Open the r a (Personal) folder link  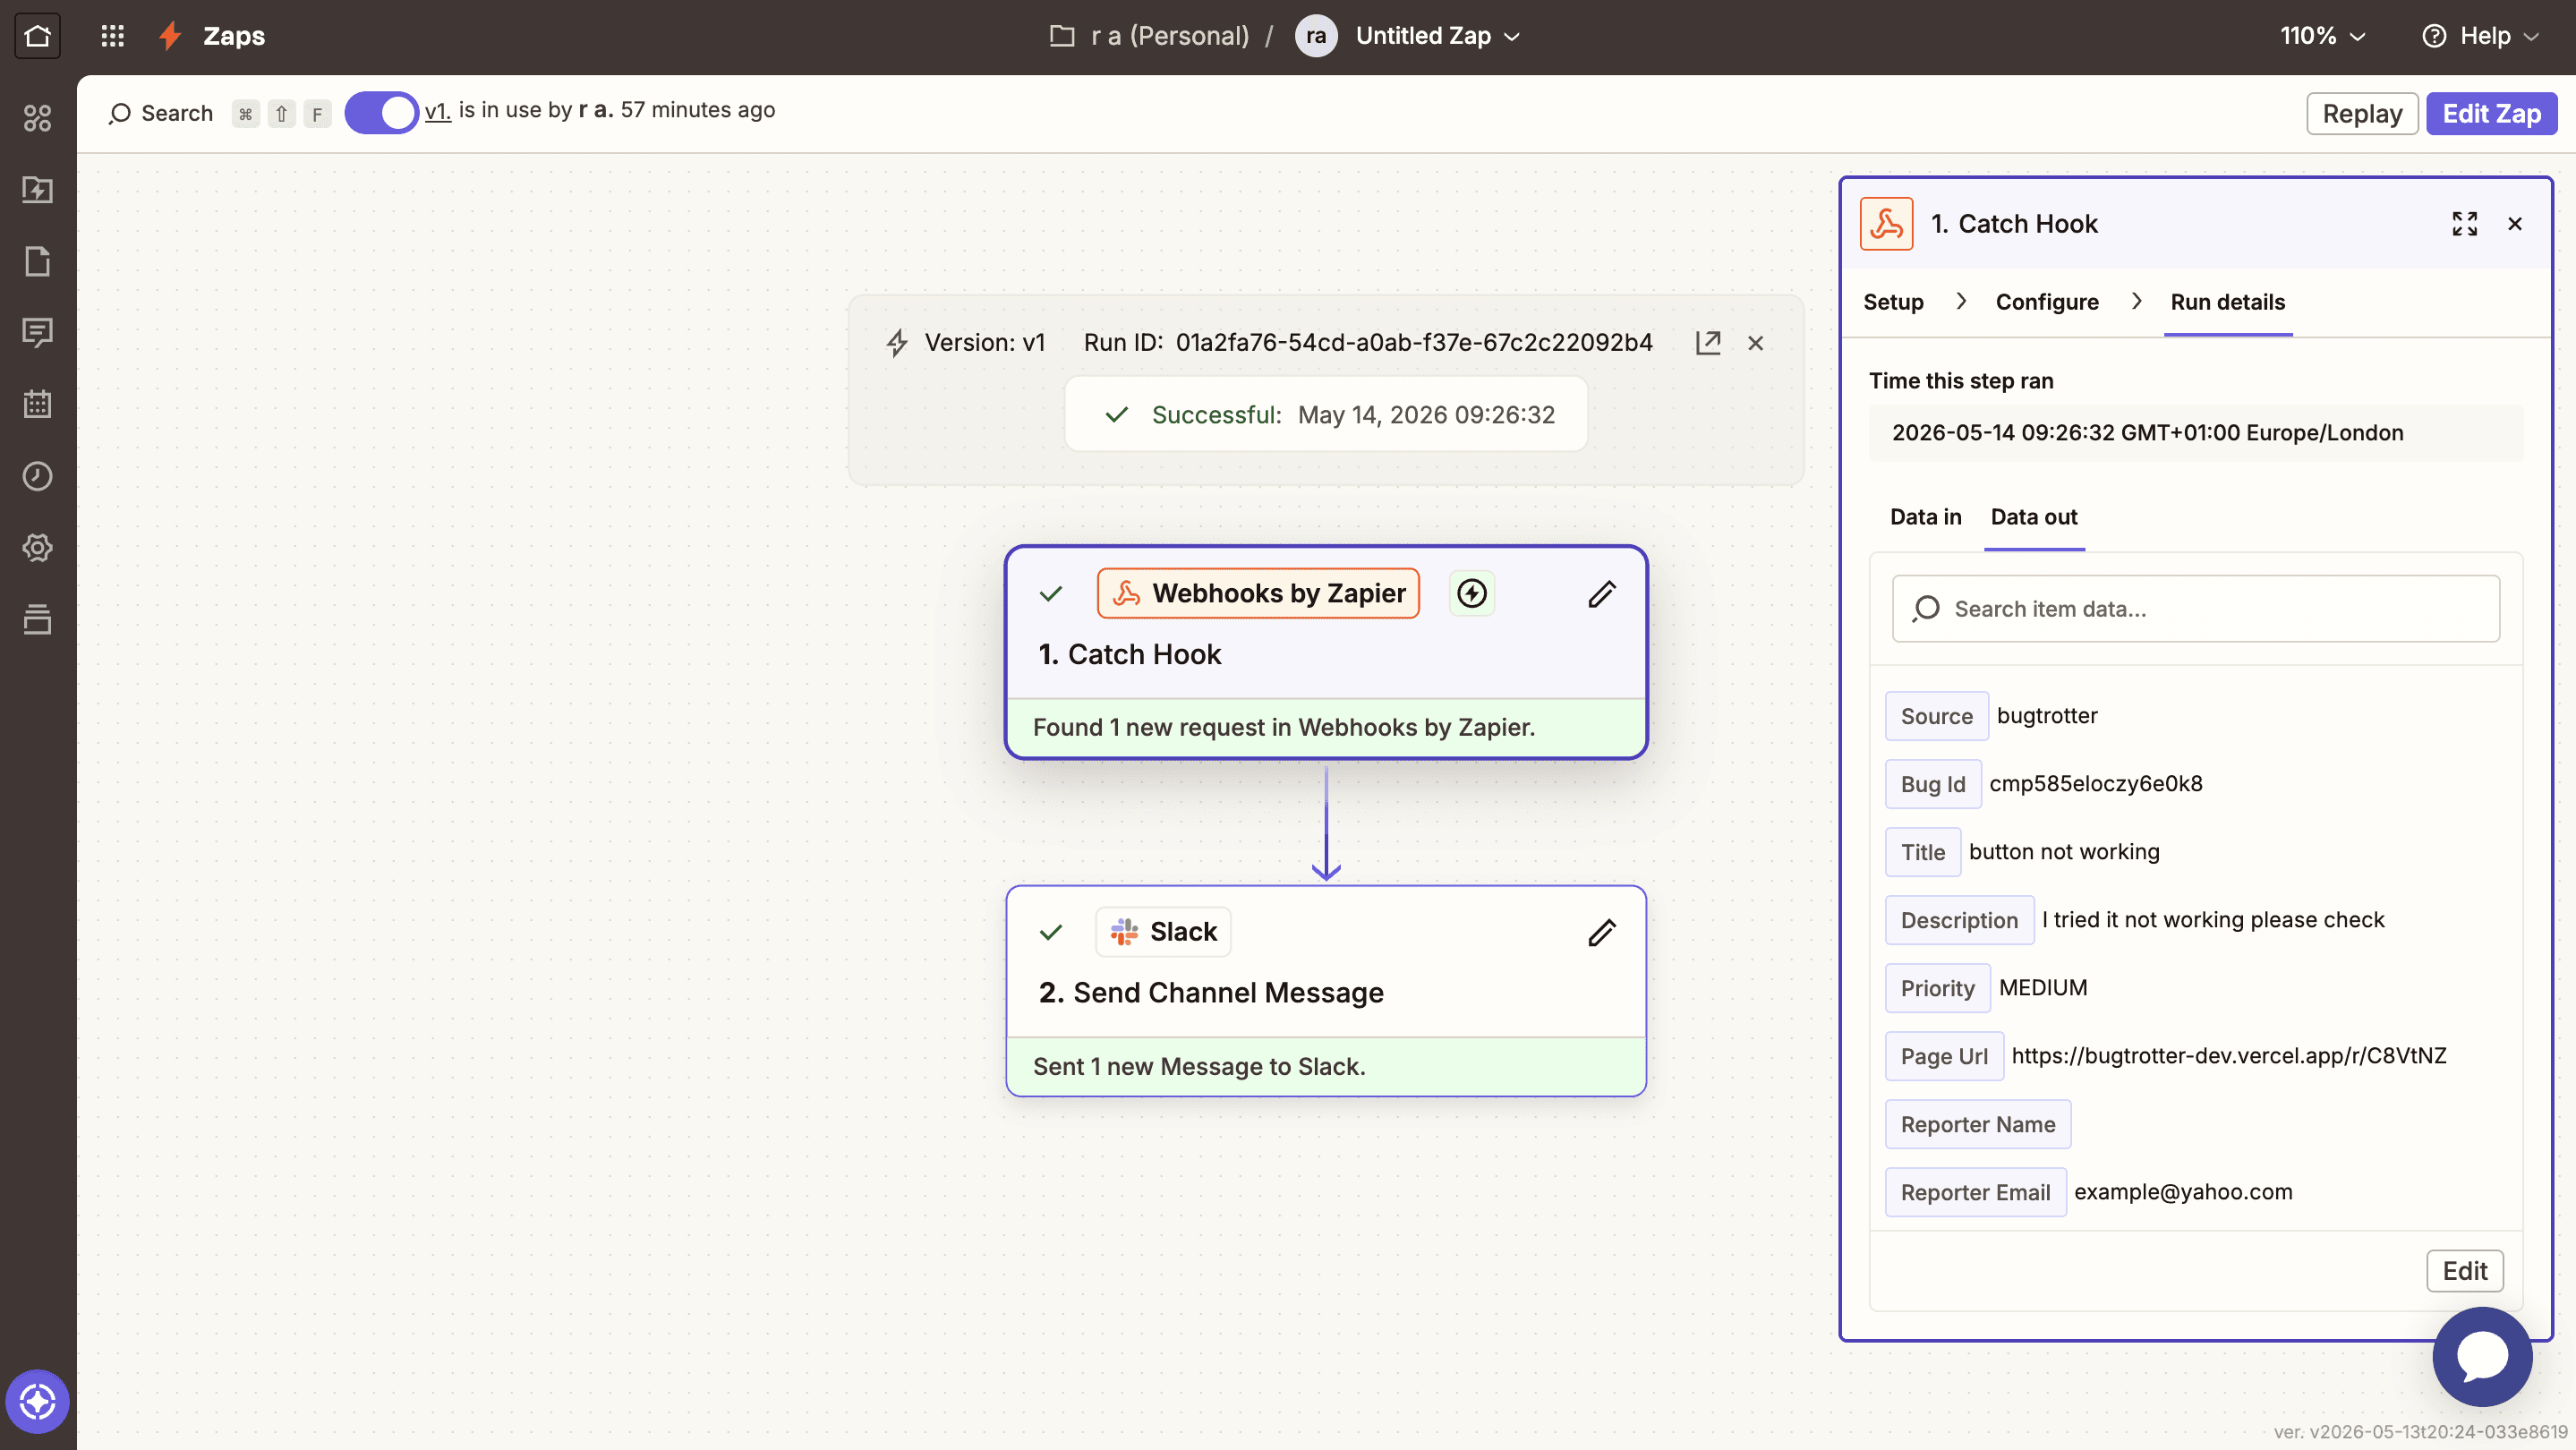(1169, 36)
